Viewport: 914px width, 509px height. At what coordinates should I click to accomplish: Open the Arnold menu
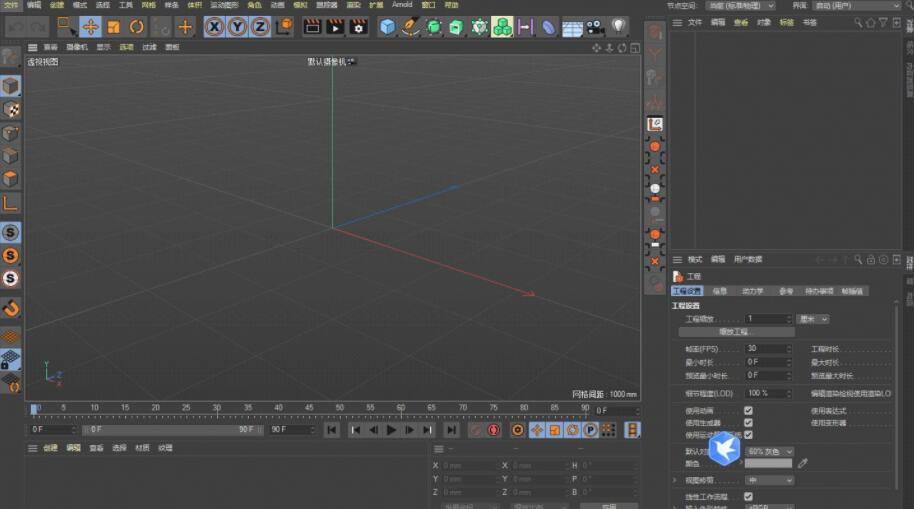(402, 5)
